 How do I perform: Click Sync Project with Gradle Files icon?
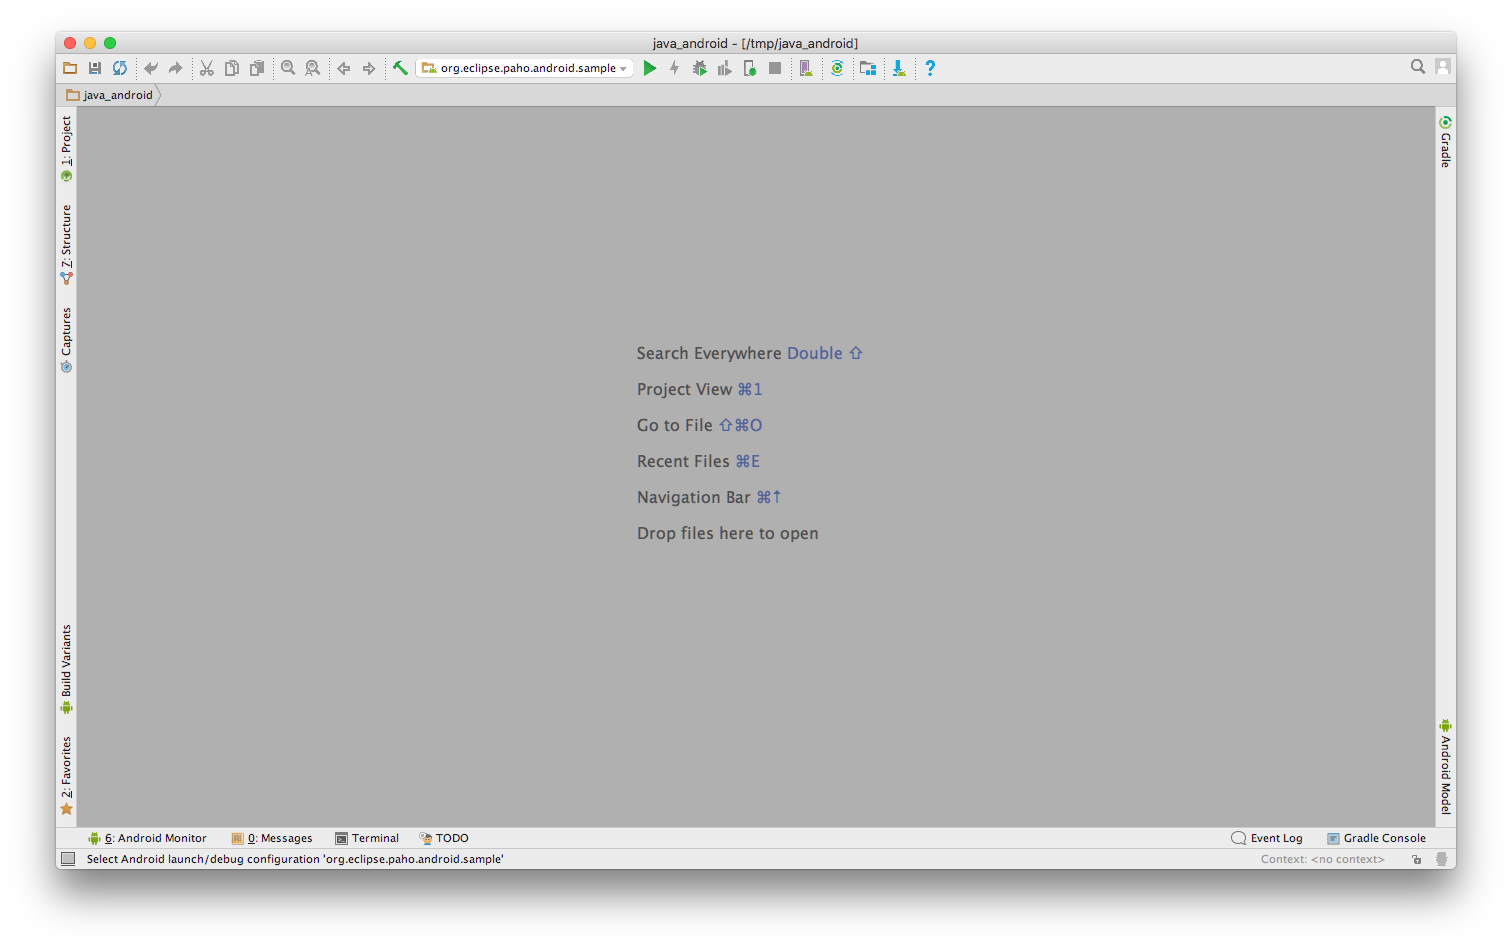pyautogui.click(x=837, y=68)
